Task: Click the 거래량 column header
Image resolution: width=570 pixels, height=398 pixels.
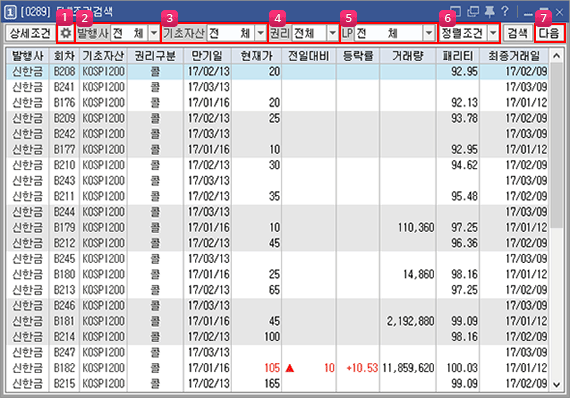Action: coord(408,56)
